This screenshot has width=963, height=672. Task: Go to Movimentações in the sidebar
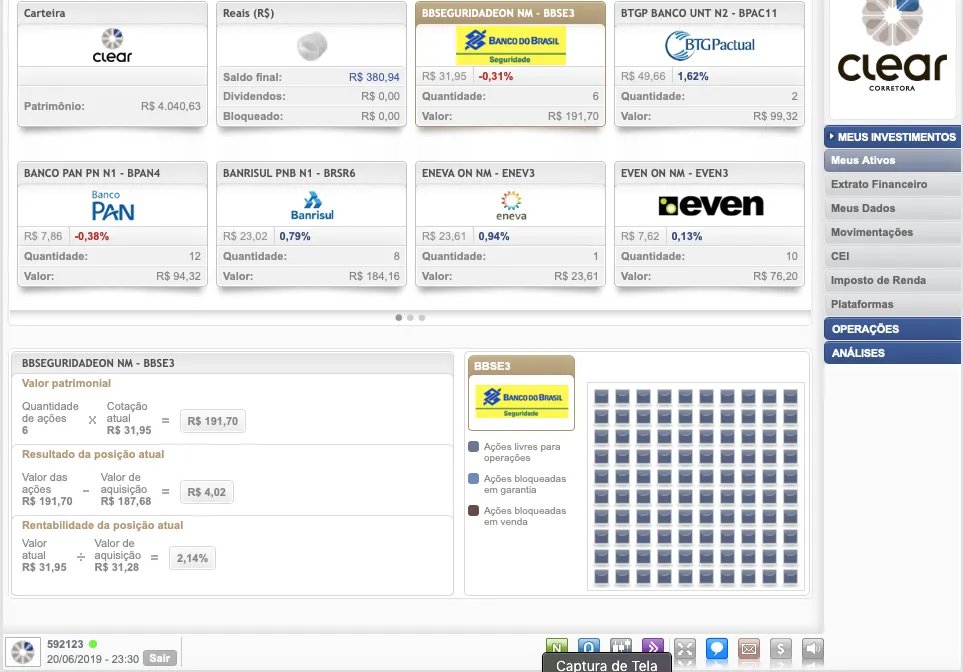[x=872, y=232]
